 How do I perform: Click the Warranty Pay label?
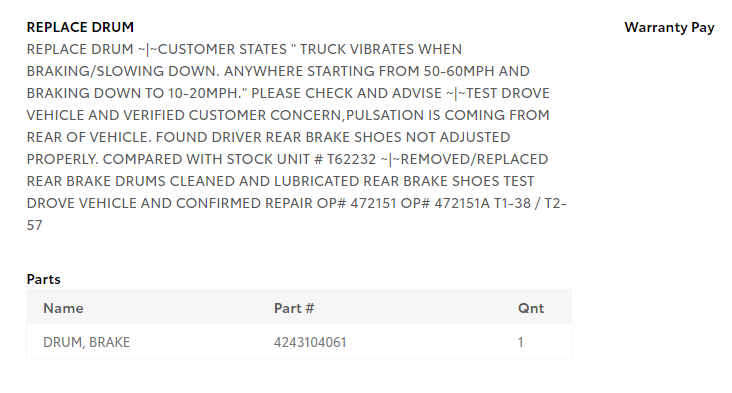coord(669,28)
